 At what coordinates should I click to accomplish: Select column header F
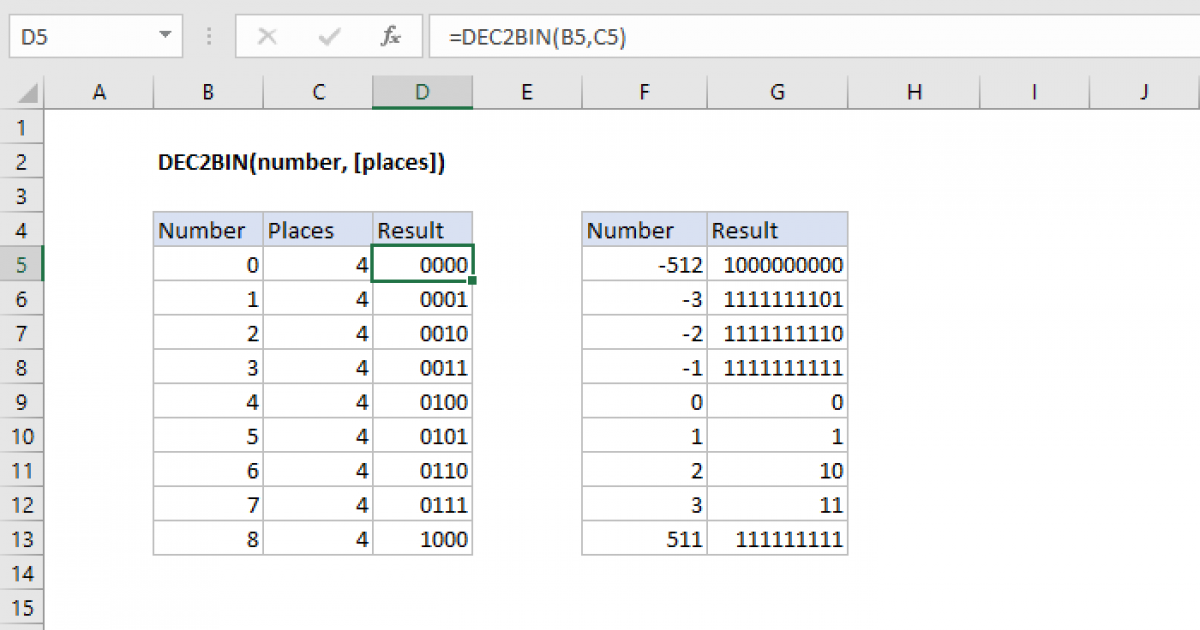click(643, 91)
